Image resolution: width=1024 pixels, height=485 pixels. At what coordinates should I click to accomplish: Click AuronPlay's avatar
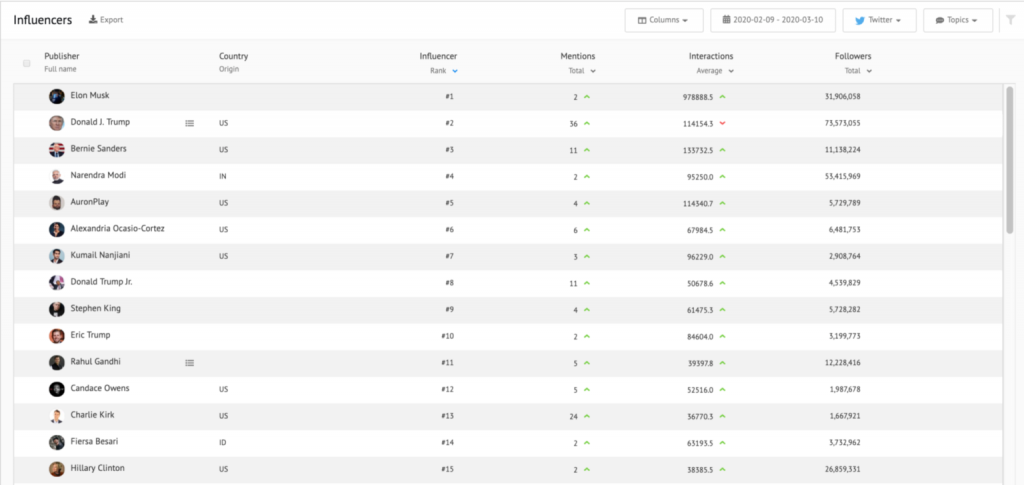tap(57, 203)
